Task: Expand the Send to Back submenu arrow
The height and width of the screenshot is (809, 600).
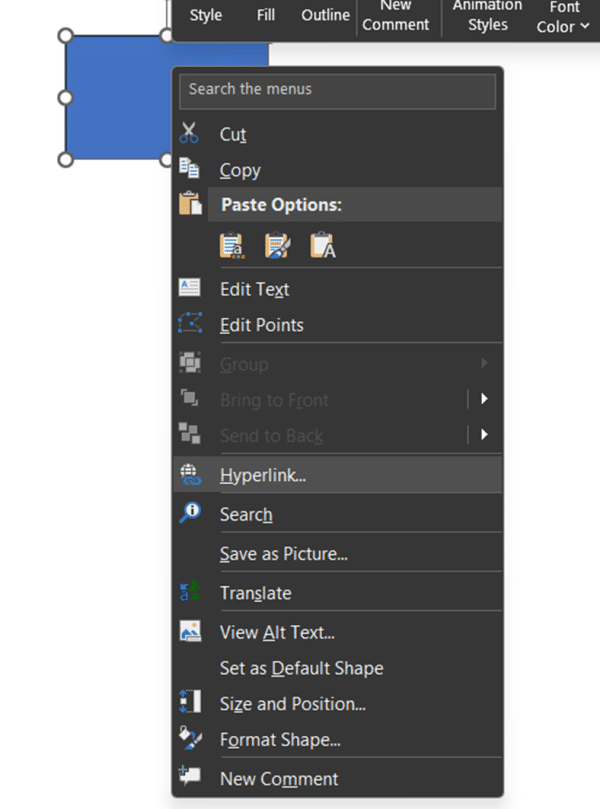Action: 484,435
